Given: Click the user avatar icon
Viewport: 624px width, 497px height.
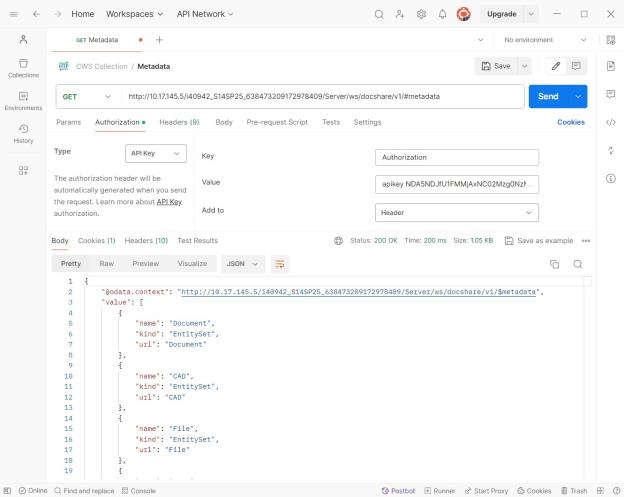Looking at the screenshot, I should [x=464, y=14].
